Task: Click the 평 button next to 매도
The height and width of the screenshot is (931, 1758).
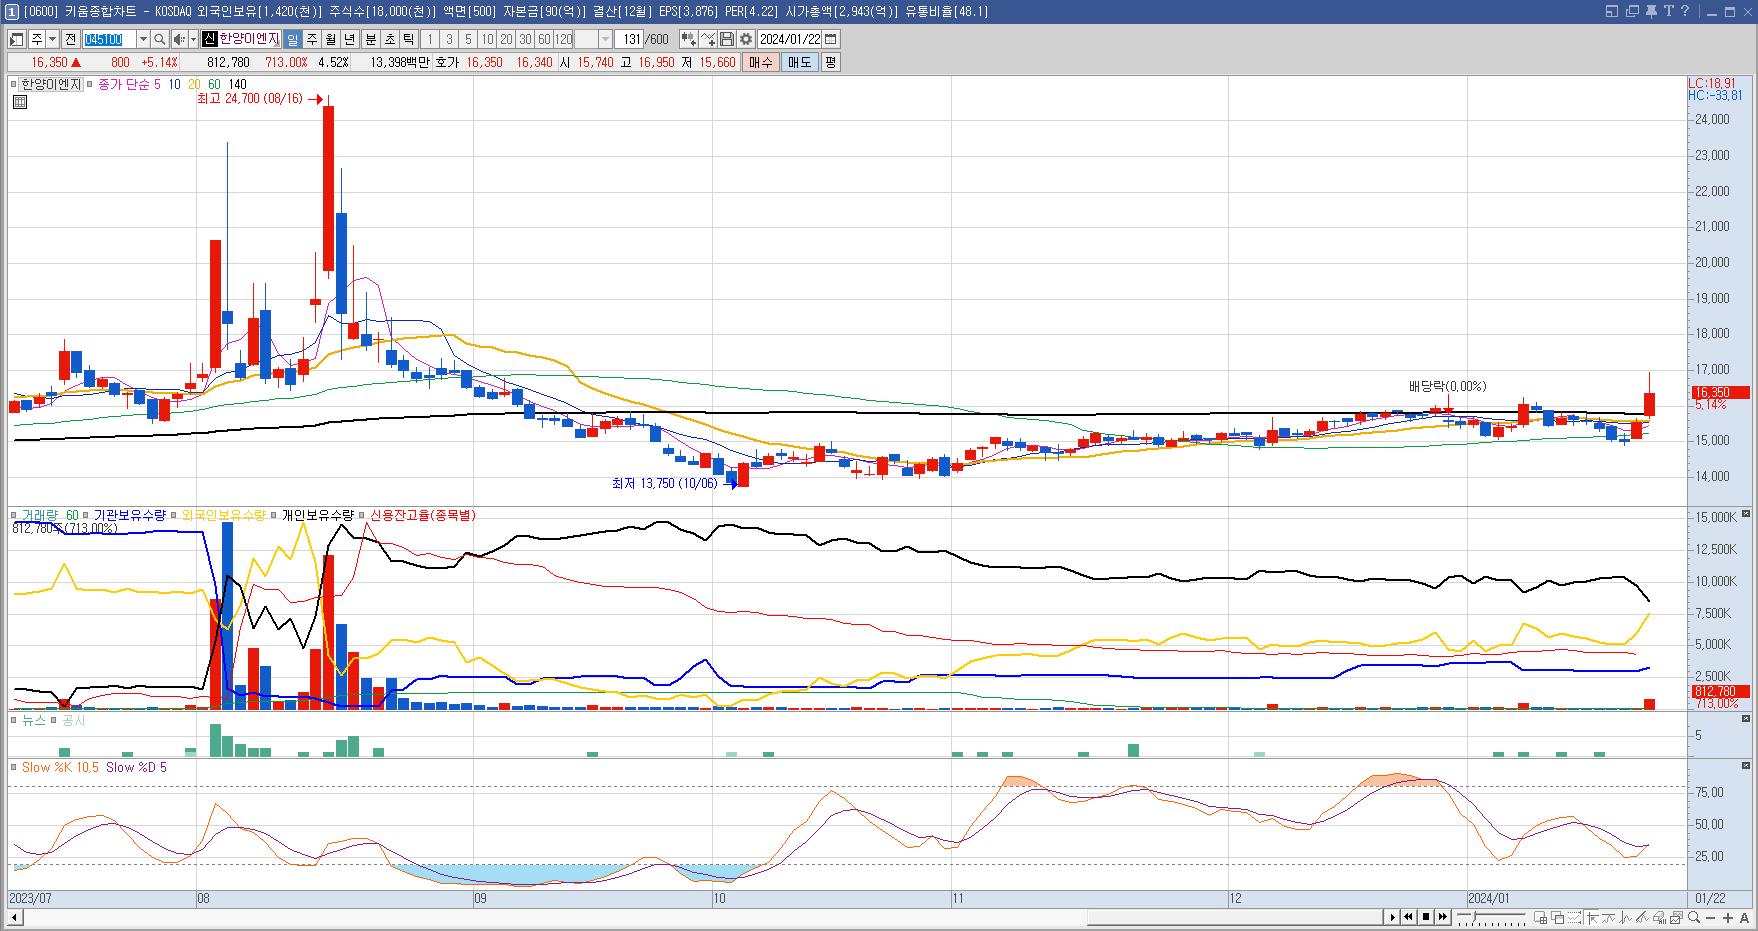Action: [830, 62]
